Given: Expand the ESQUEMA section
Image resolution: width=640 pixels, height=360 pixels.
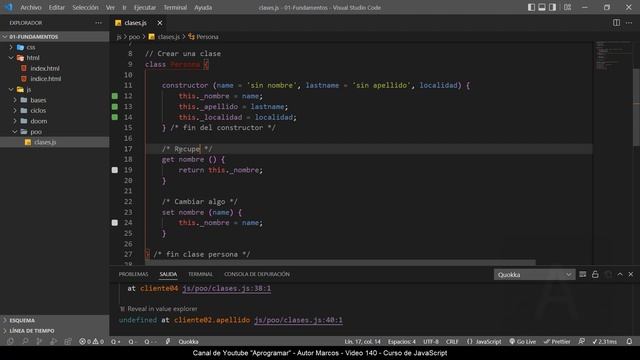Looking at the screenshot, I should [x=55, y=320].
